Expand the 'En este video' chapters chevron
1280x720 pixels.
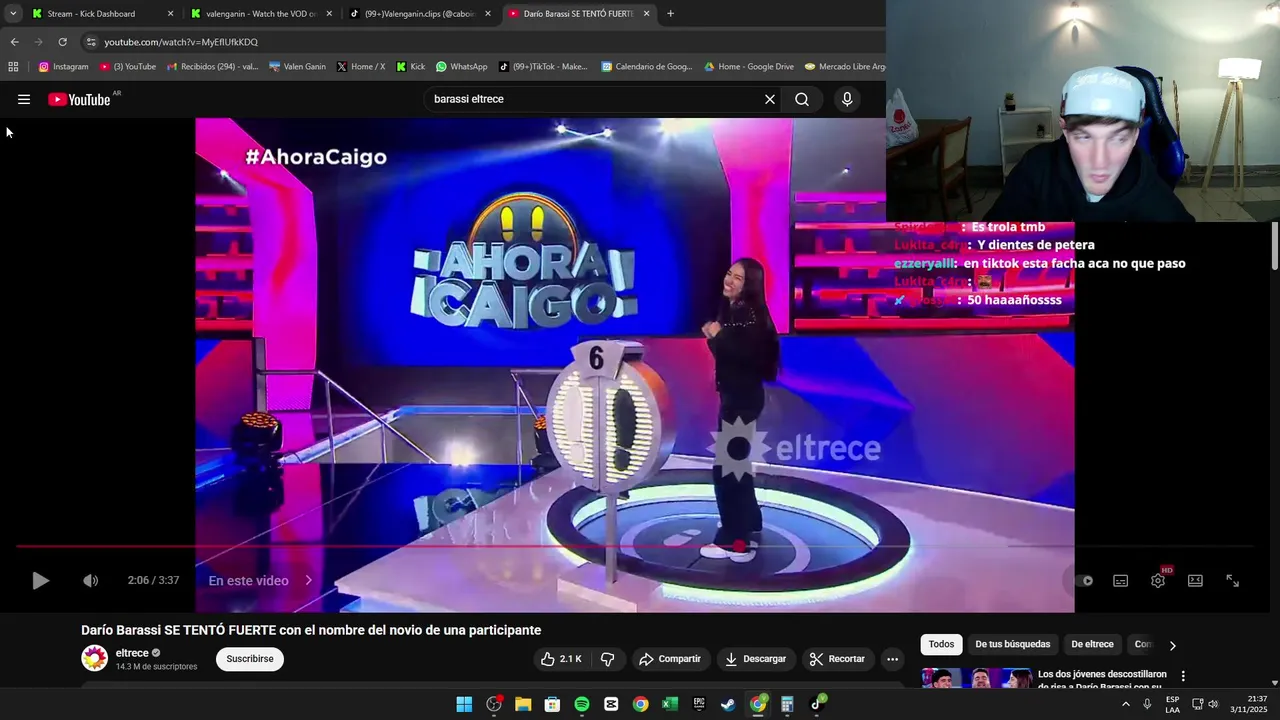click(x=308, y=580)
